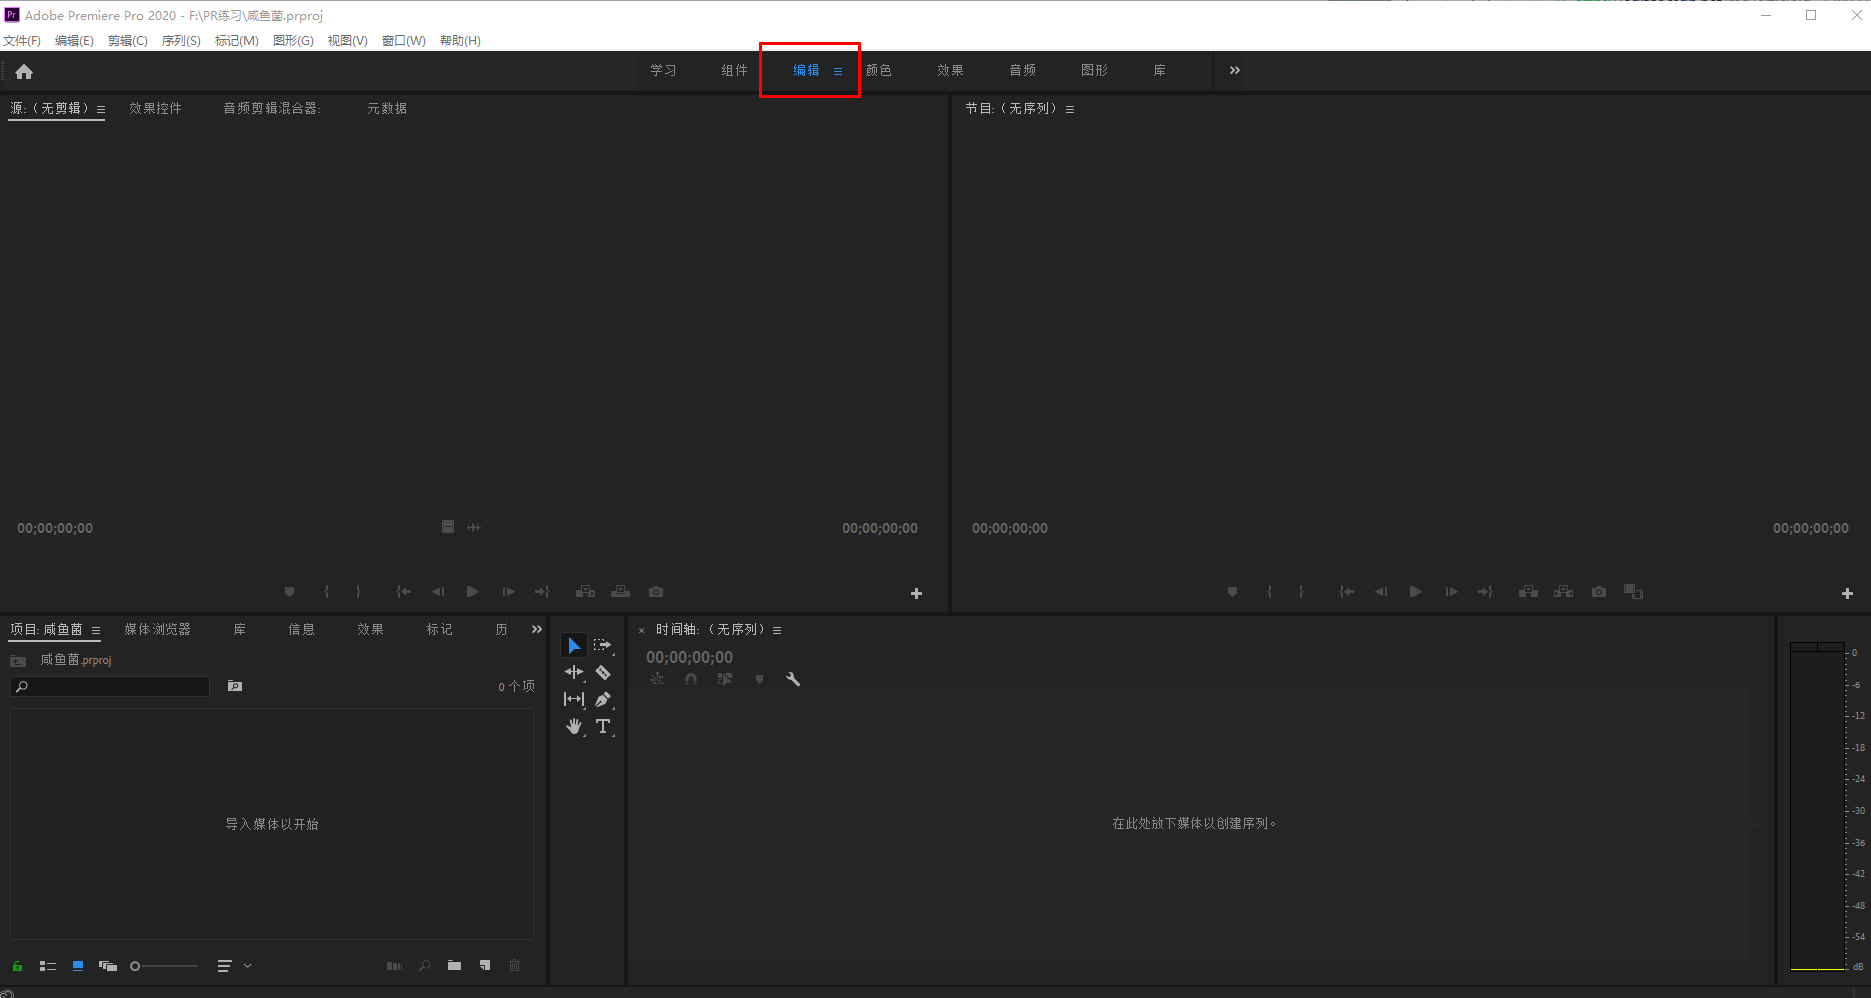Open the 窗口(W) menu
The image size is (1871, 998).
[404, 41]
